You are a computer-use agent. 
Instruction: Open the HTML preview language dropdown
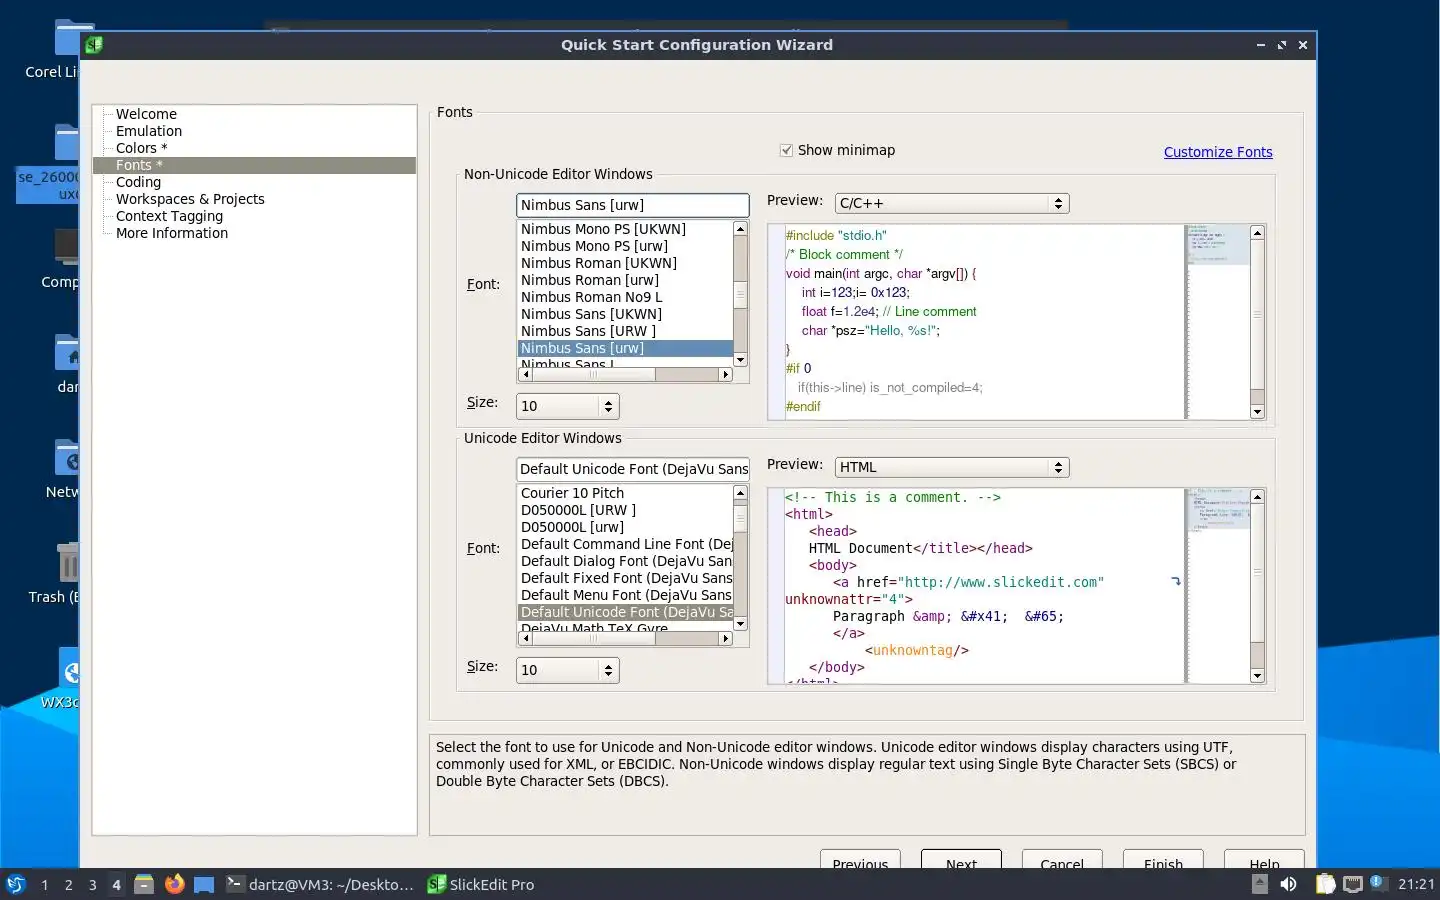[x=952, y=467]
